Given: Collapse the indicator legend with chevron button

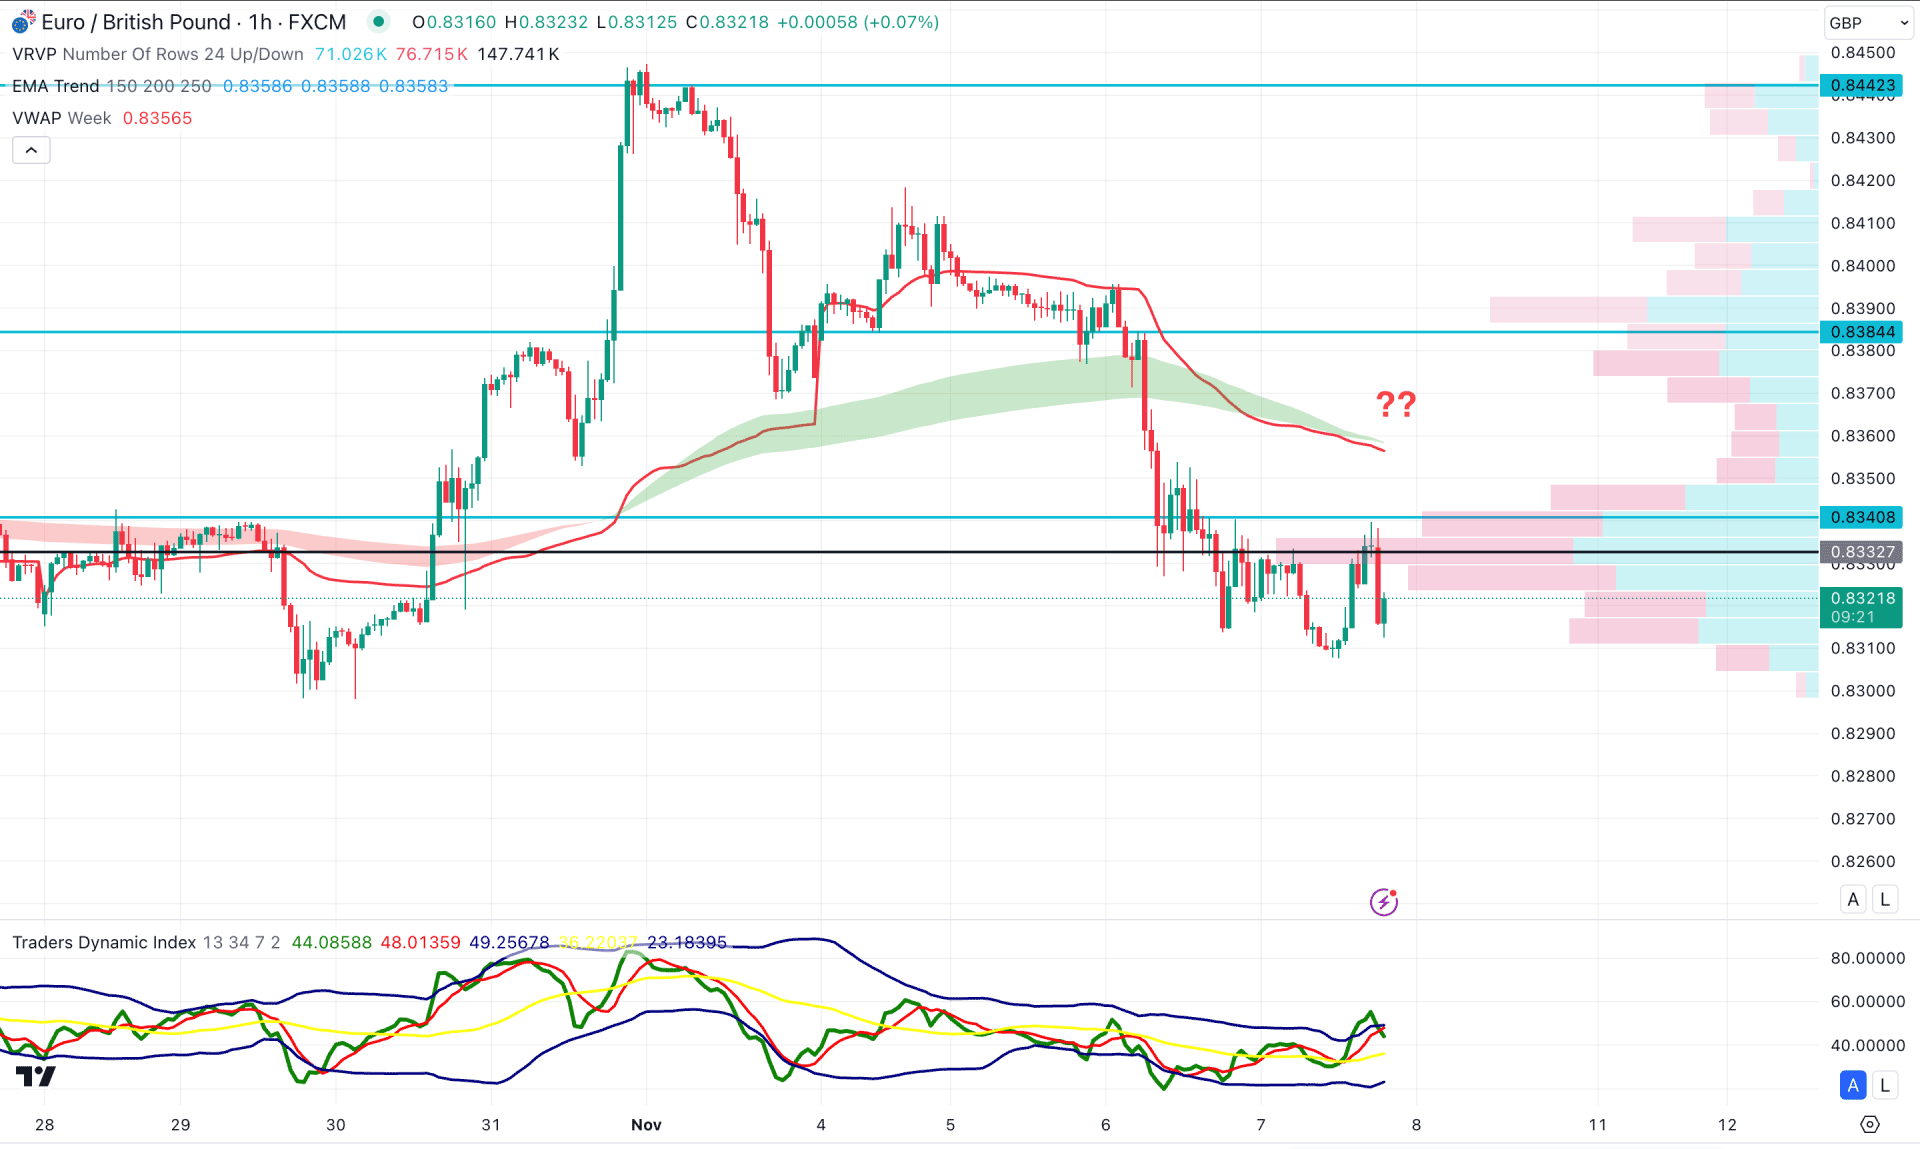Looking at the screenshot, I should click(x=31, y=150).
